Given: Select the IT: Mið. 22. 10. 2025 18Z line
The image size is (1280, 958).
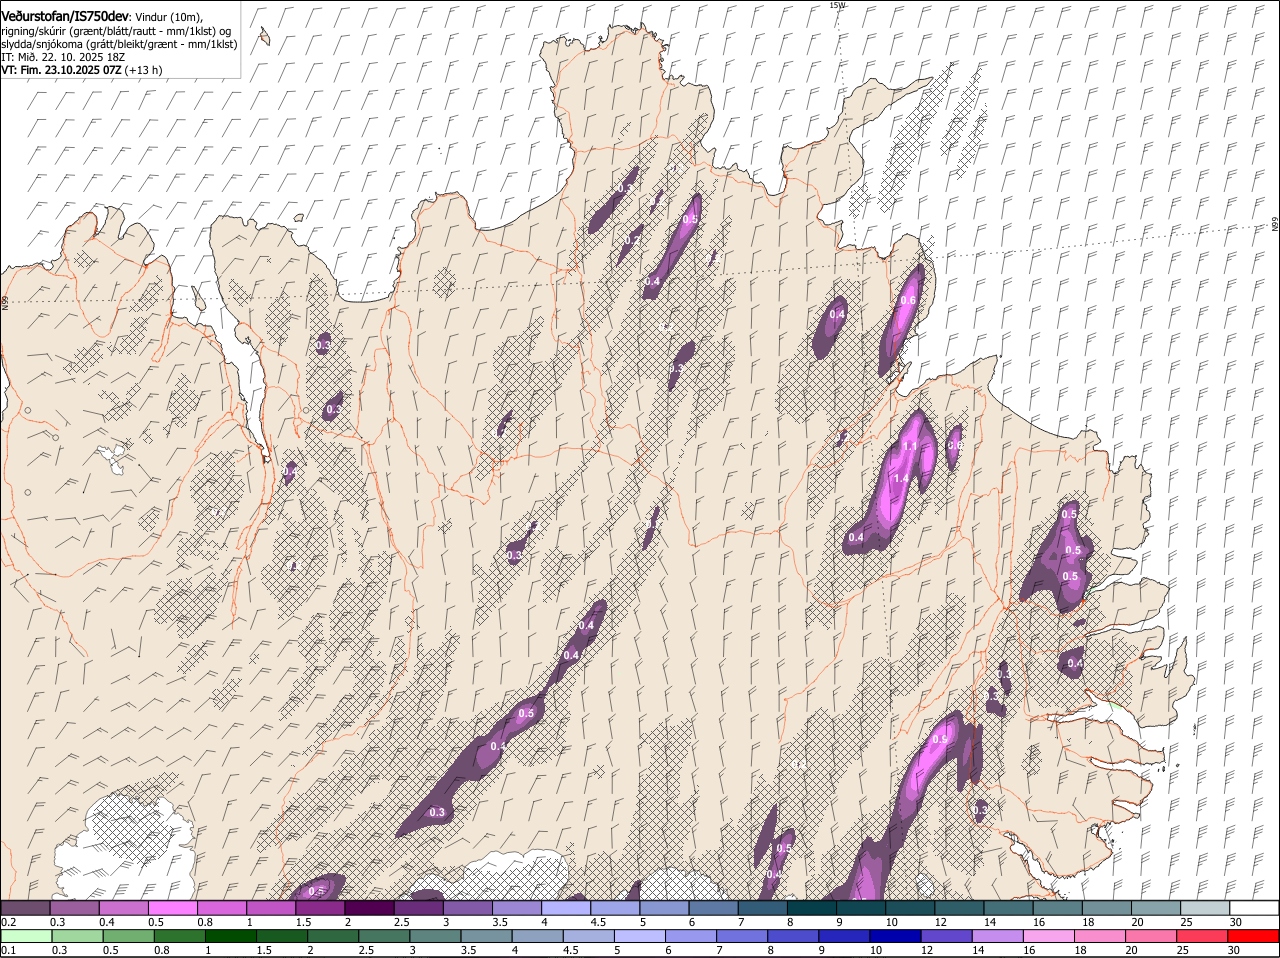Looking at the screenshot, I should coord(63,57).
